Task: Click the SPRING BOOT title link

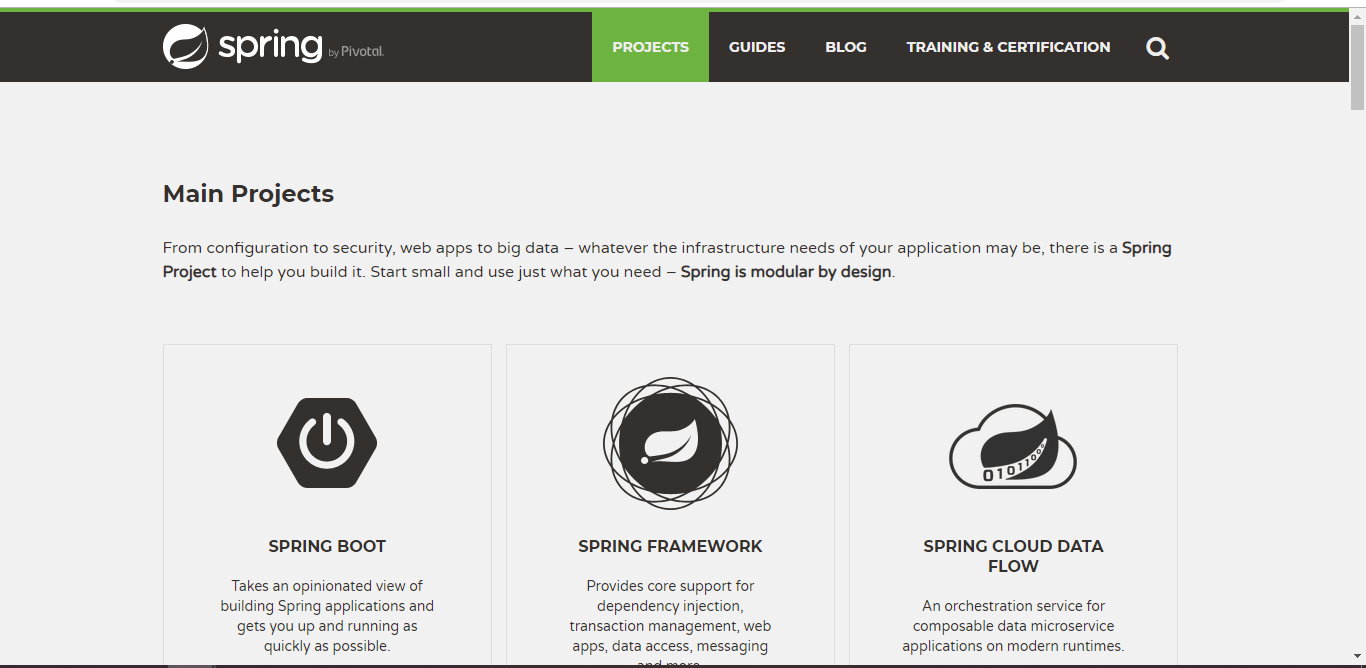Action: [327, 546]
